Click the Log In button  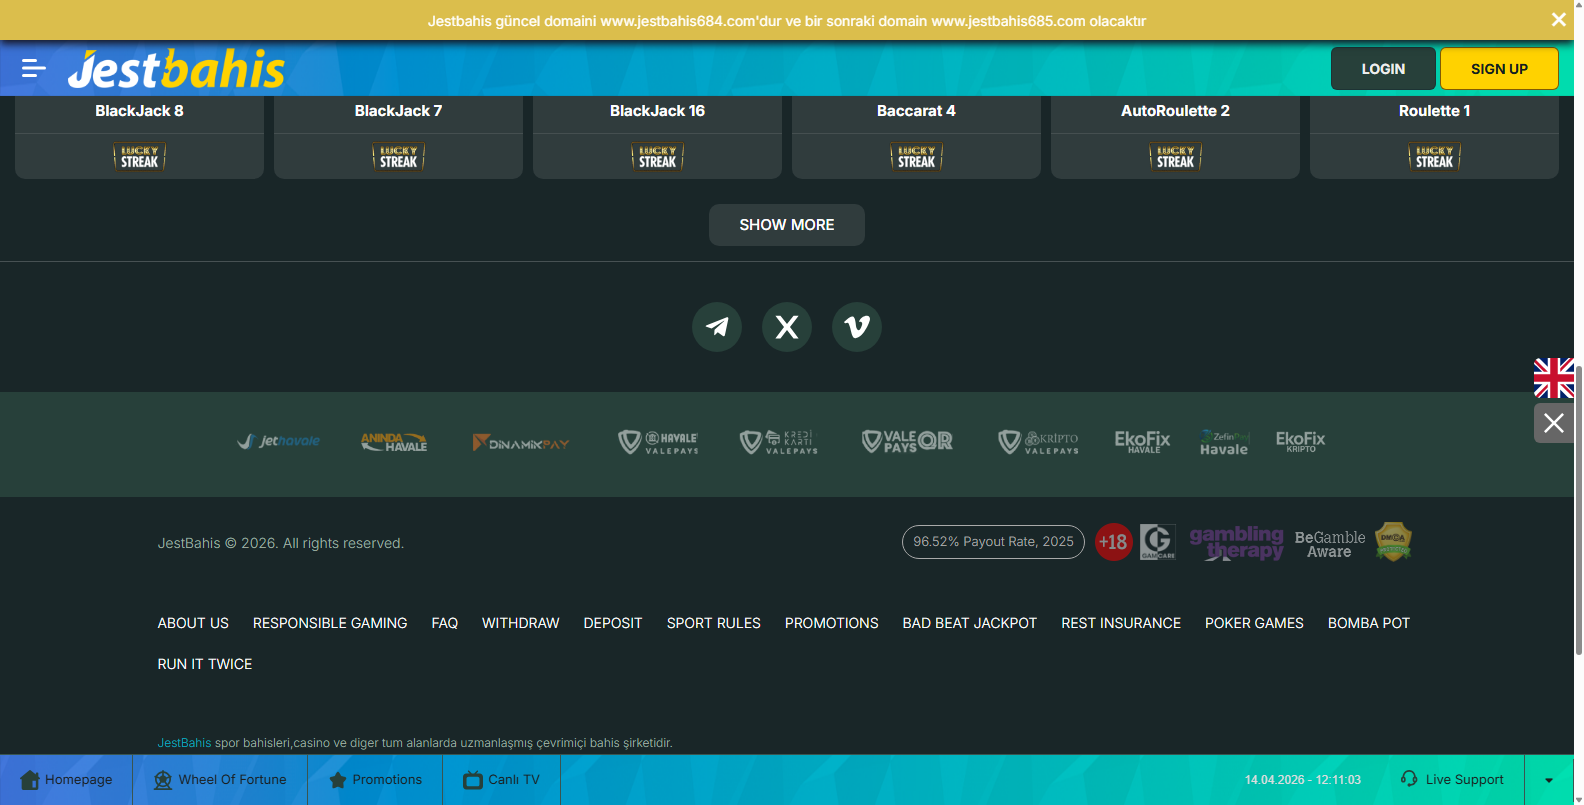[1383, 69]
